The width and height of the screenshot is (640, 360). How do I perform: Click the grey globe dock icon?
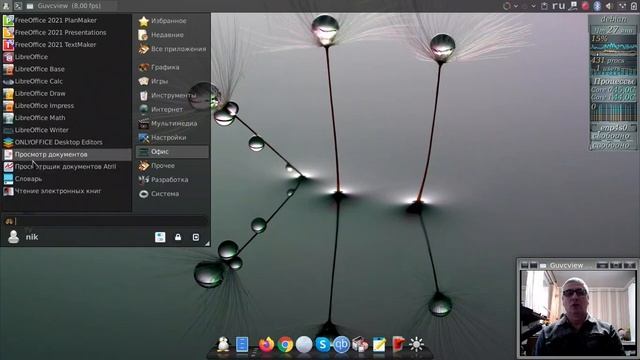(304, 344)
